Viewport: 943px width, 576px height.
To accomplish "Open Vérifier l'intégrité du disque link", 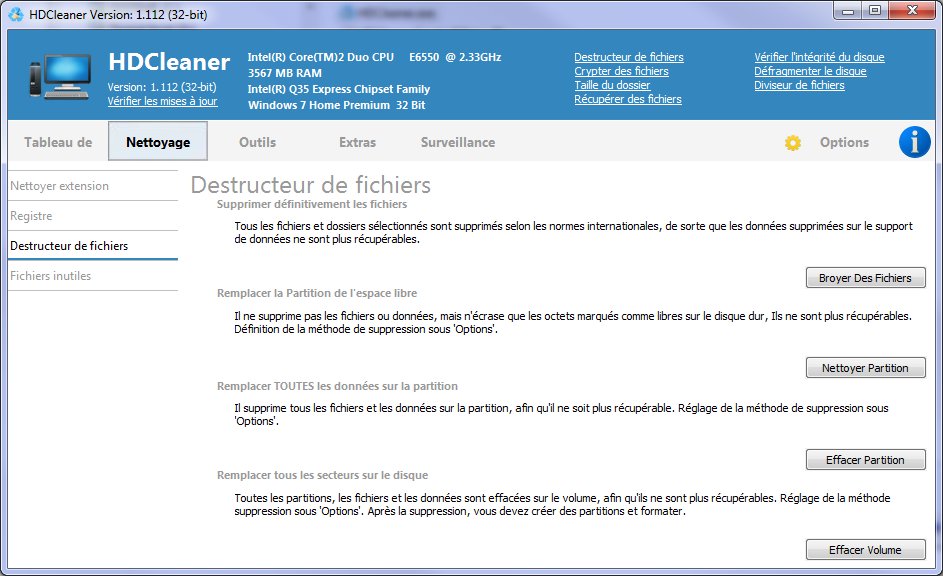I will pyautogui.click(x=819, y=57).
